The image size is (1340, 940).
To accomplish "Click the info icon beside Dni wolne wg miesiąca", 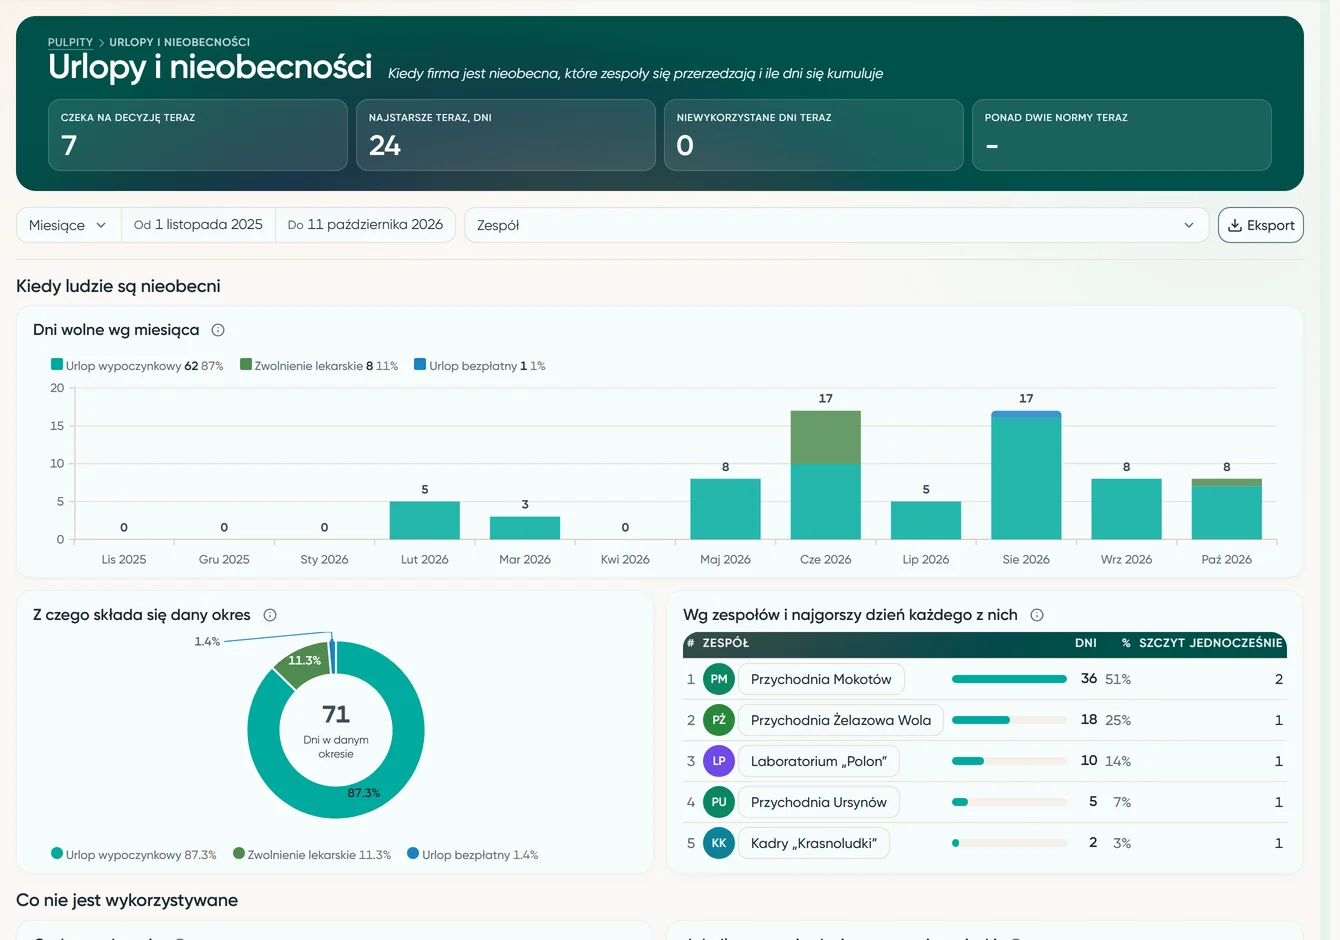I will 218,330.
